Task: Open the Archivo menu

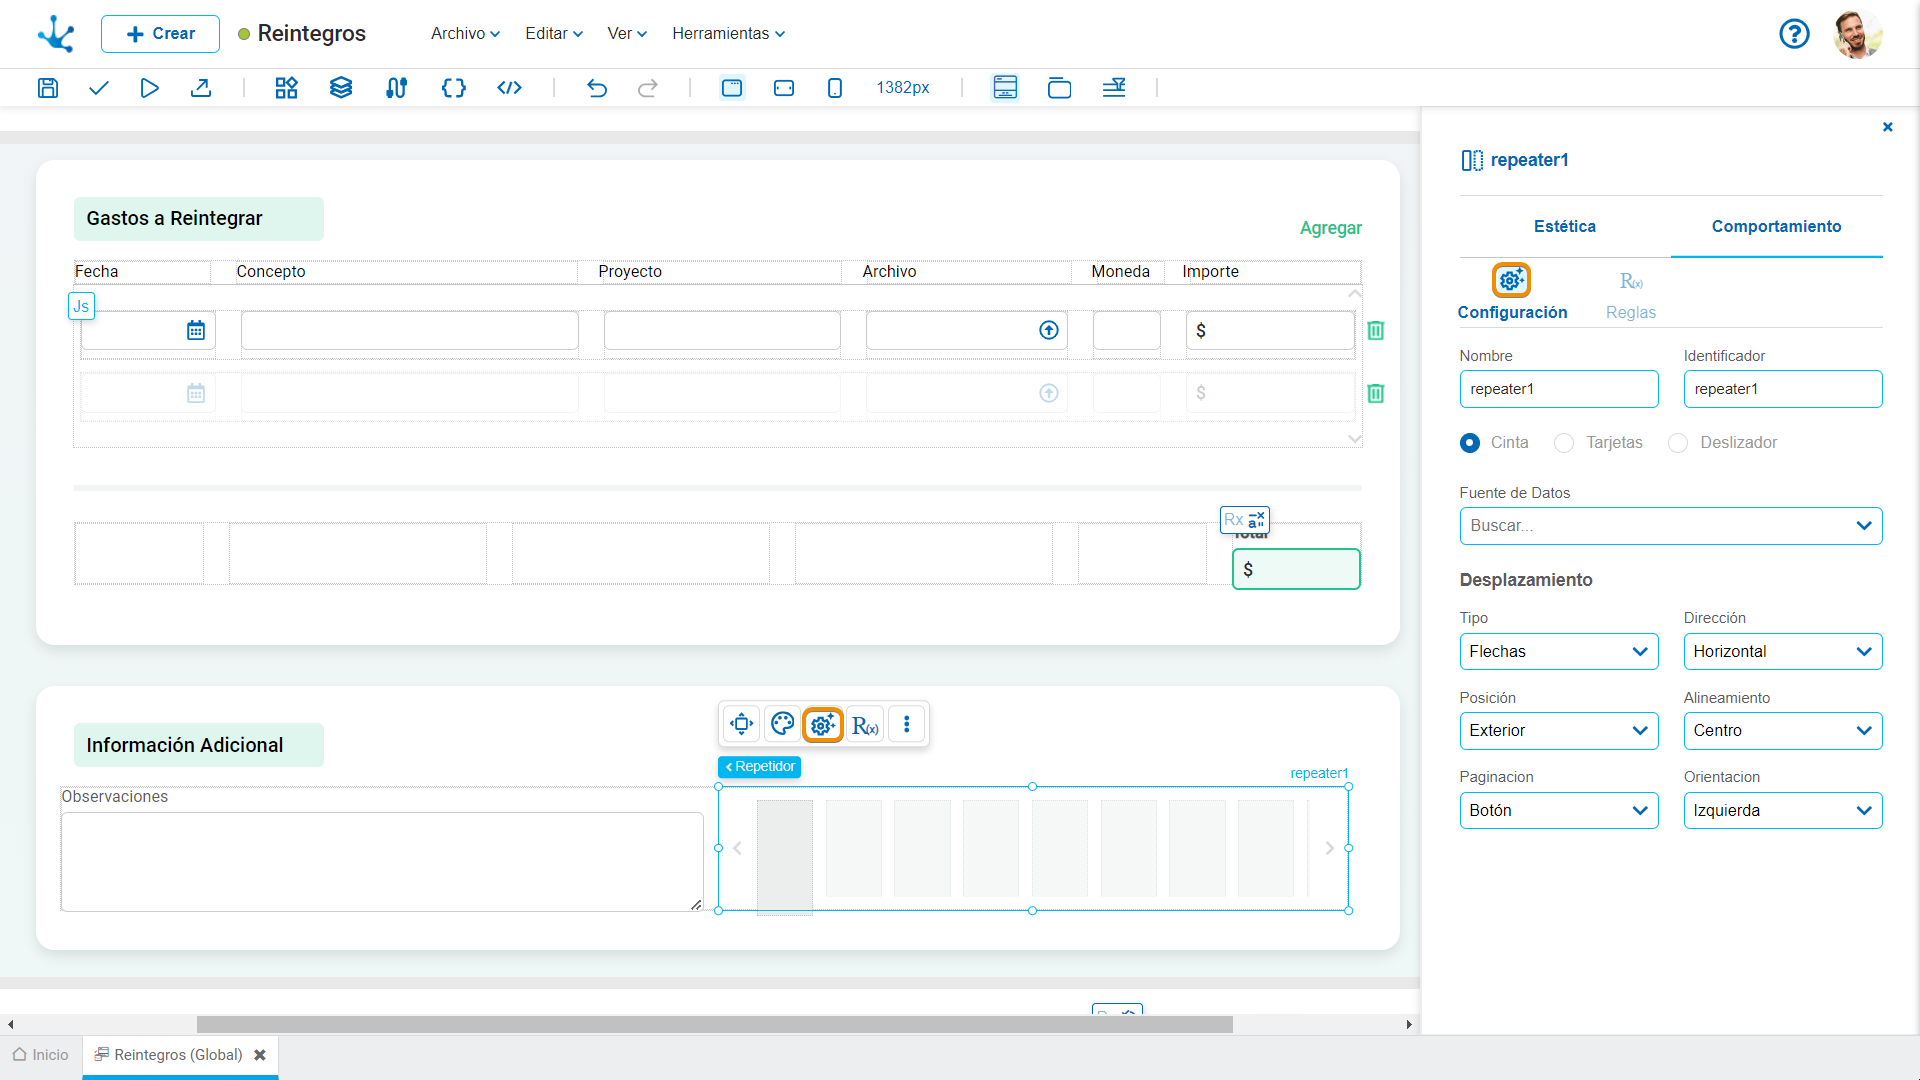Action: [x=465, y=34]
